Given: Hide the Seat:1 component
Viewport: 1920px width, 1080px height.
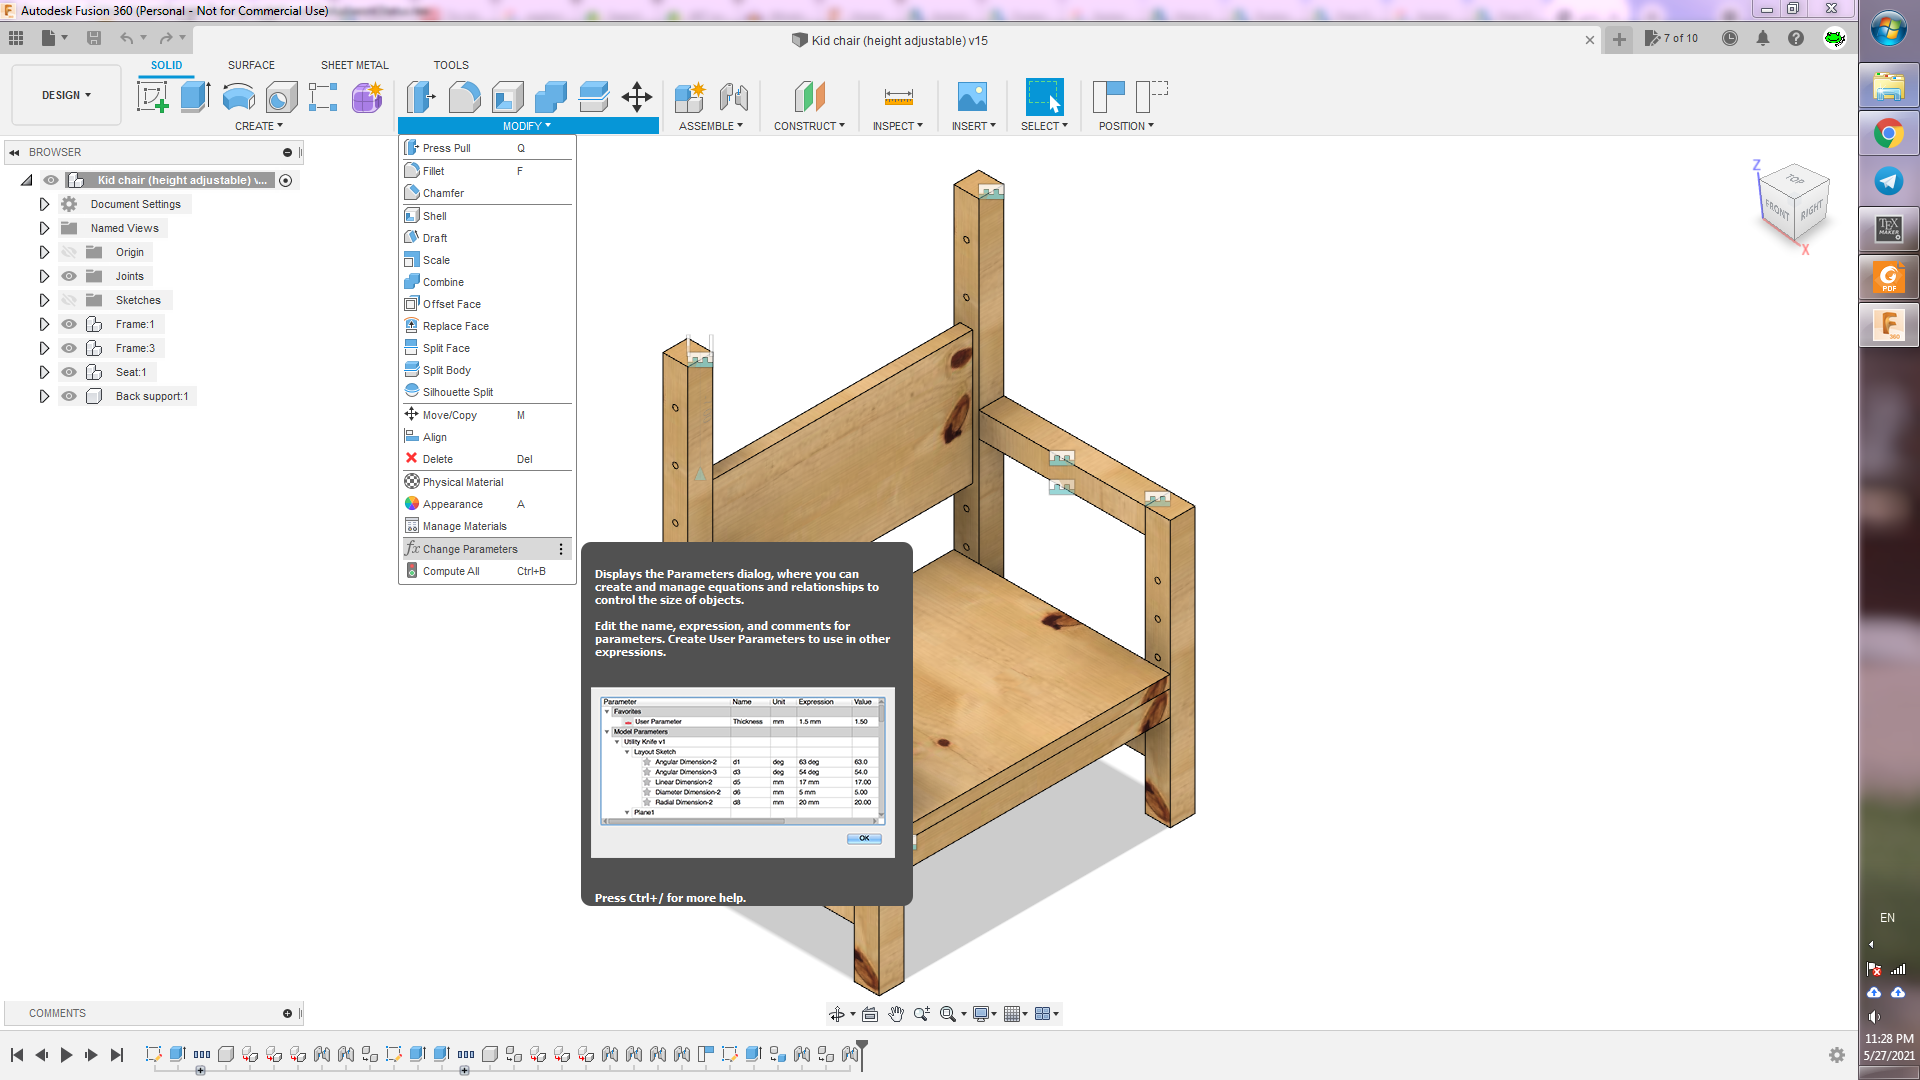Looking at the screenshot, I should [x=68, y=372].
